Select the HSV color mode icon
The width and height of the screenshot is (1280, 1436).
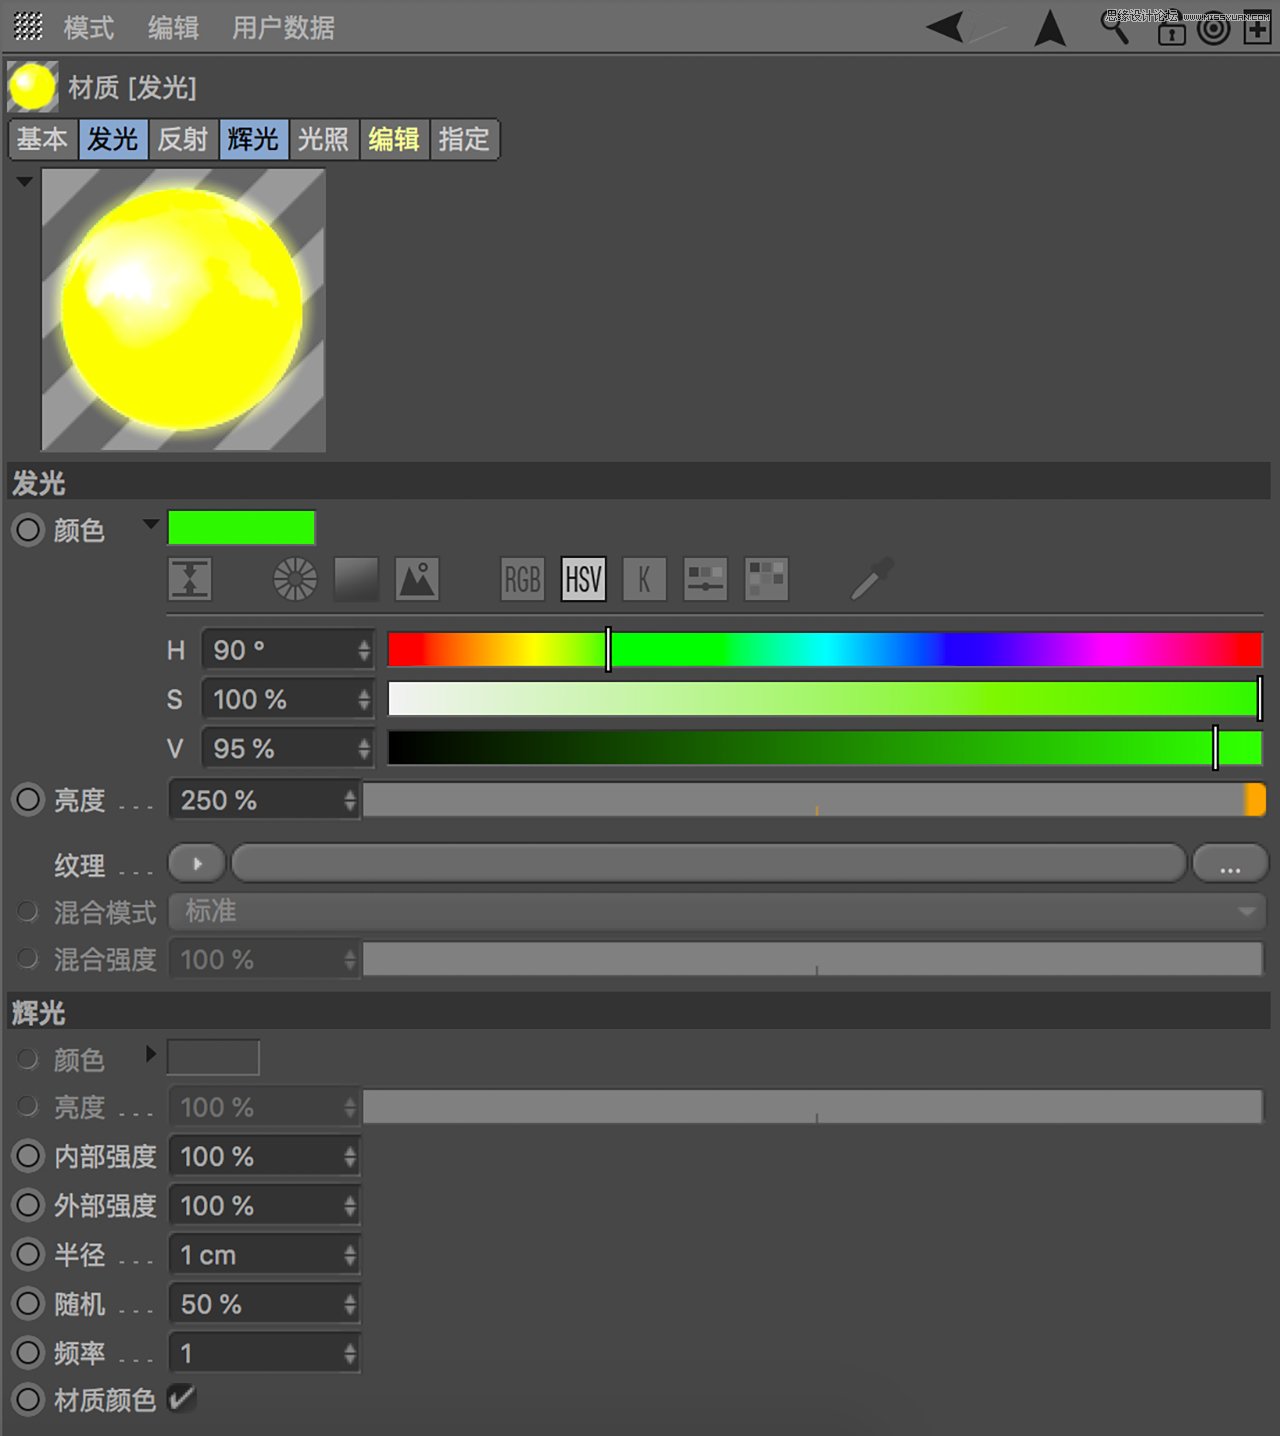coord(583,579)
